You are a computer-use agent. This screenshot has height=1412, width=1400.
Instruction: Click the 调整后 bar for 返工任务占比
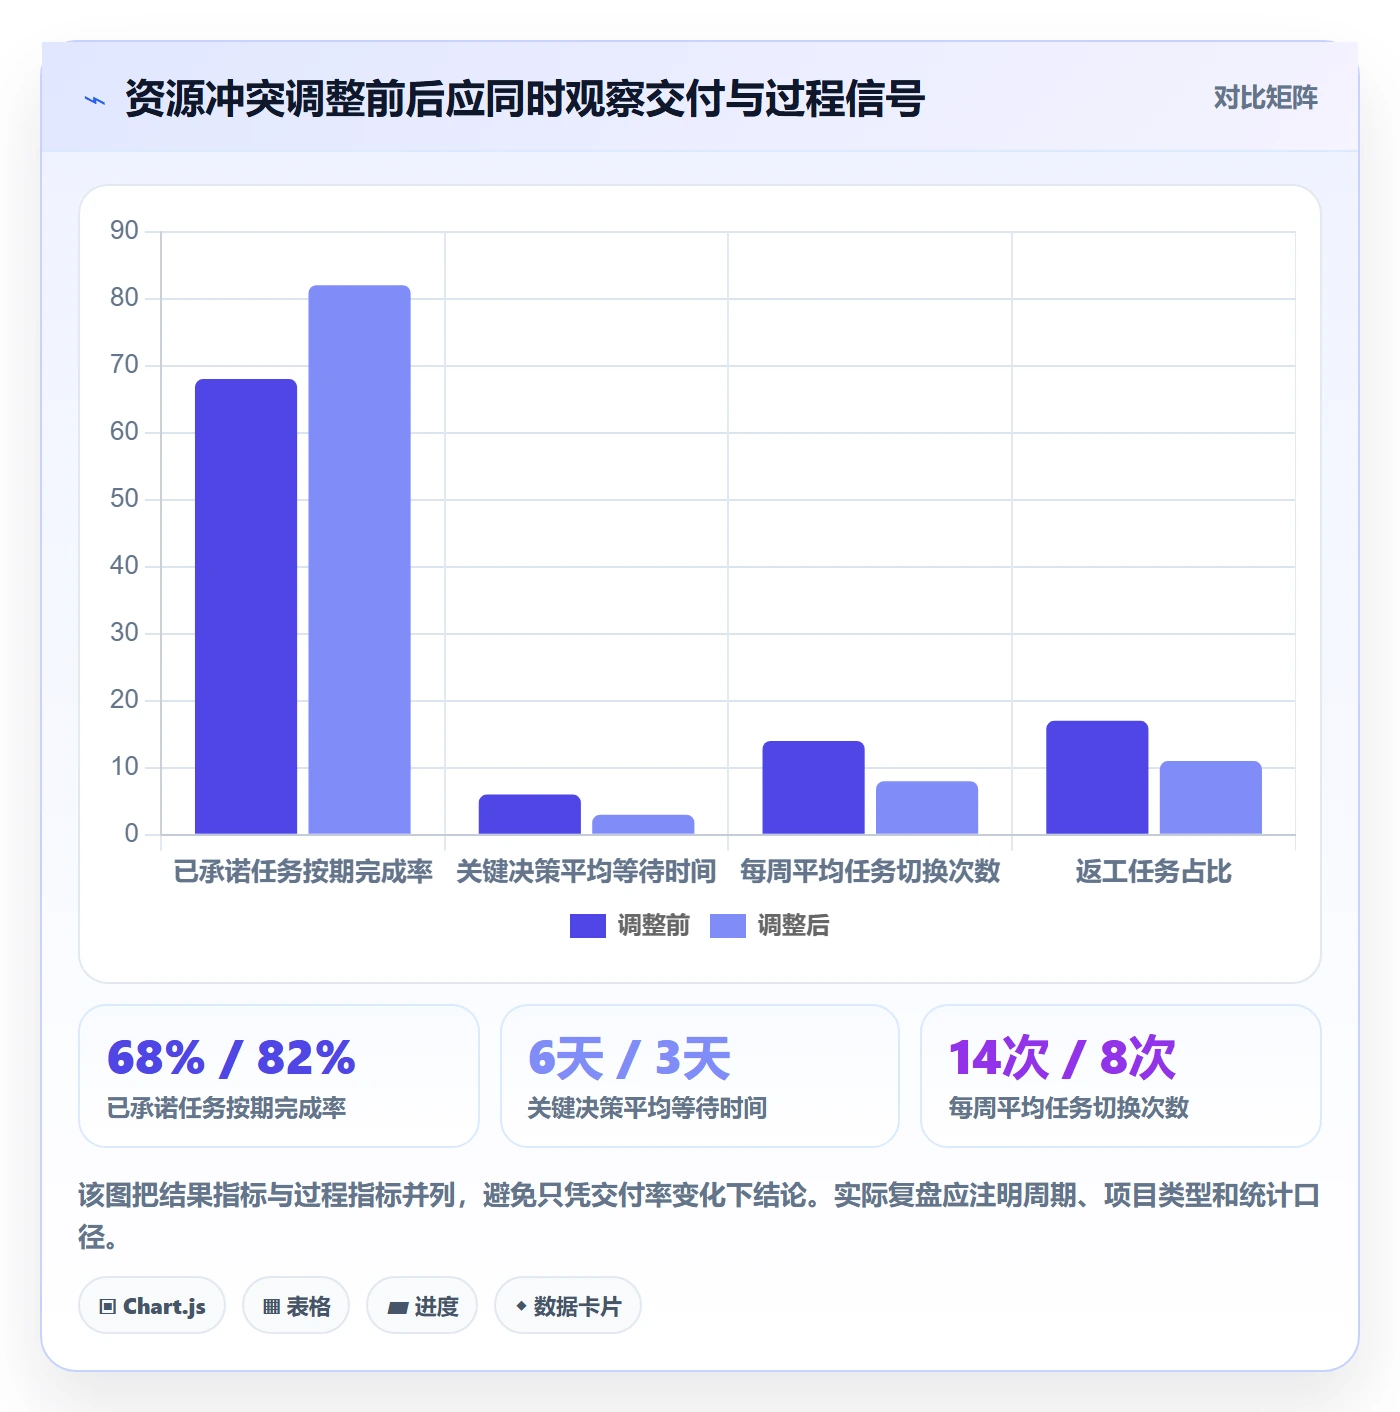(1211, 797)
